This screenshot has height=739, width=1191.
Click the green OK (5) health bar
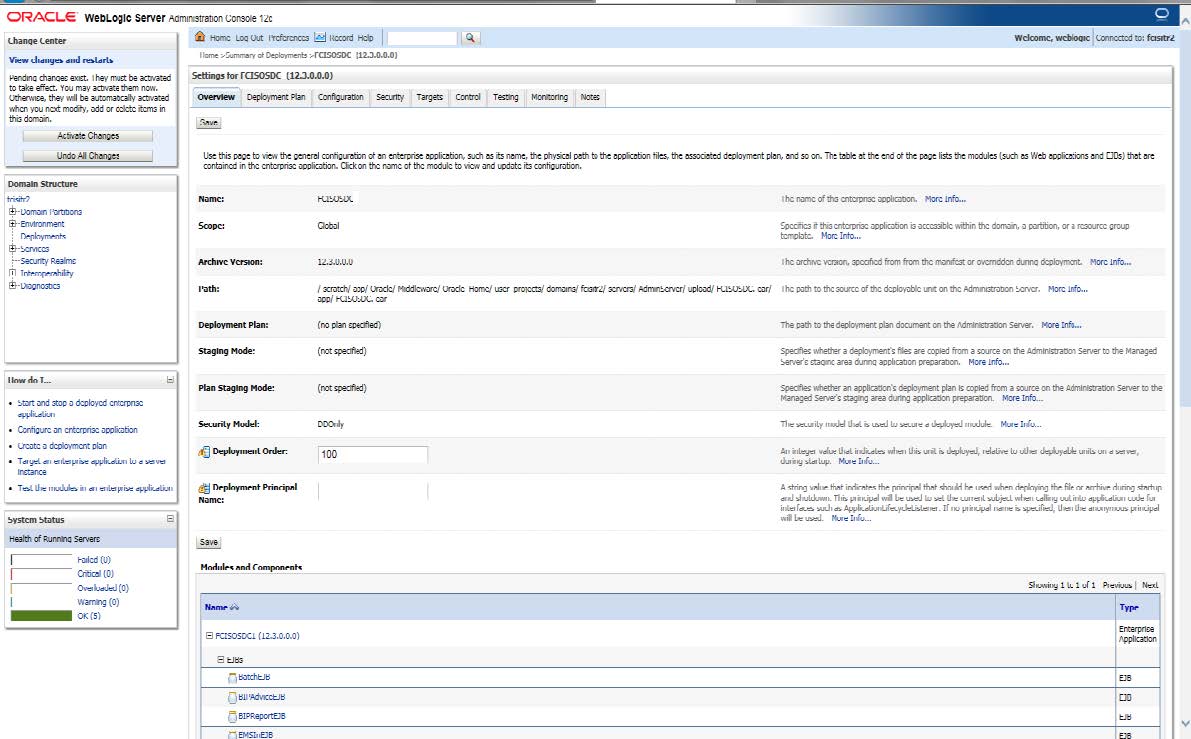pos(41,616)
